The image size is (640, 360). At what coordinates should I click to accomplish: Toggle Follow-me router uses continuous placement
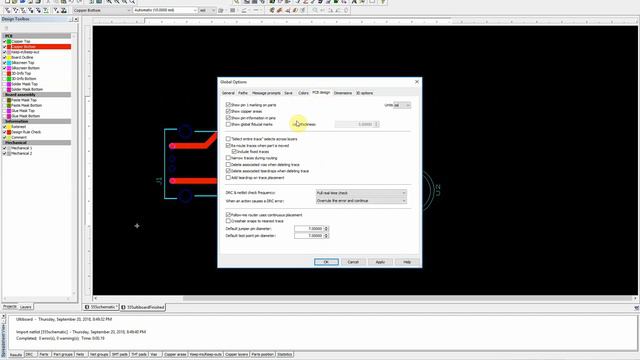tap(228, 215)
